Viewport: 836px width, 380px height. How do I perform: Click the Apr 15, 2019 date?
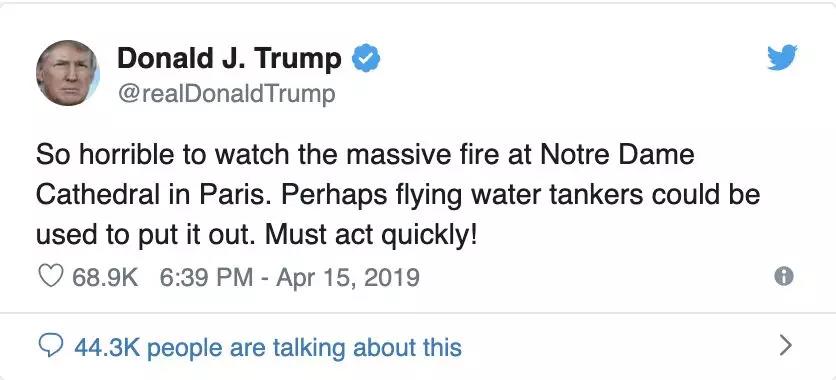coord(348,277)
